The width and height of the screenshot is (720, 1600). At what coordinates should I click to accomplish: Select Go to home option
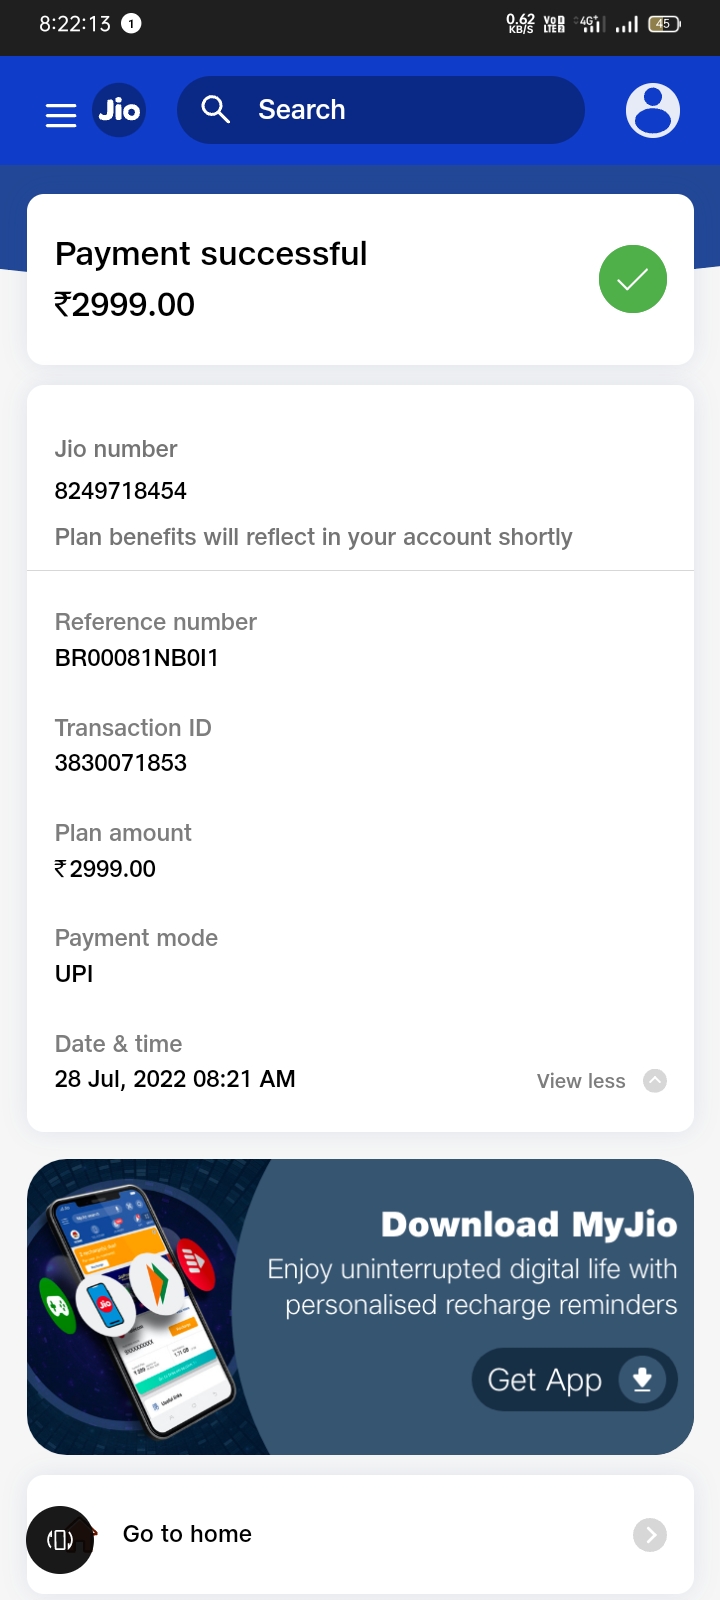coord(187,1534)
